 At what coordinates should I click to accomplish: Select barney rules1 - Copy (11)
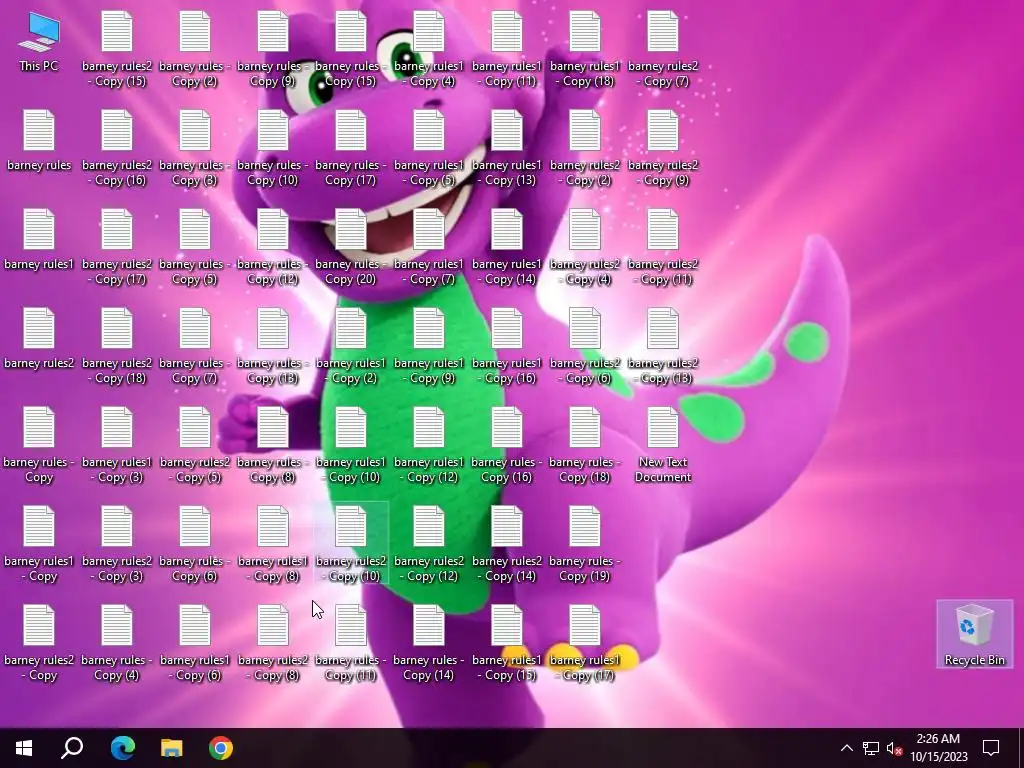507,50
